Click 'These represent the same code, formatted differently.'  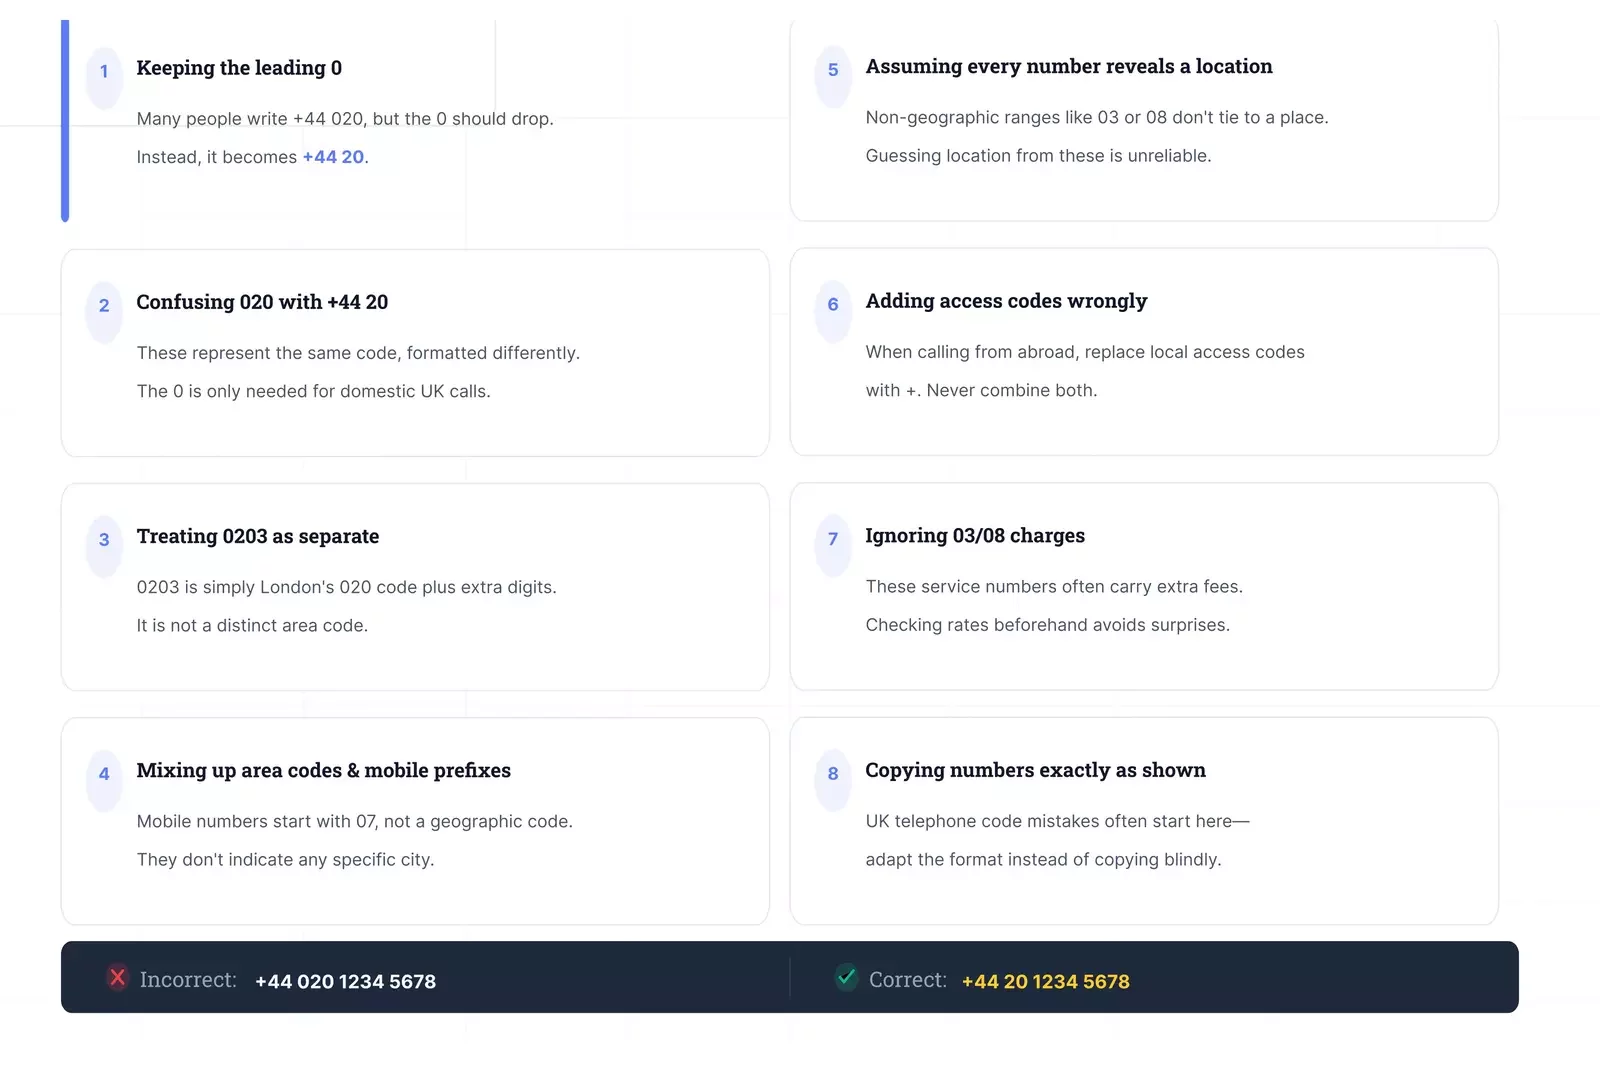coord(358,353)
